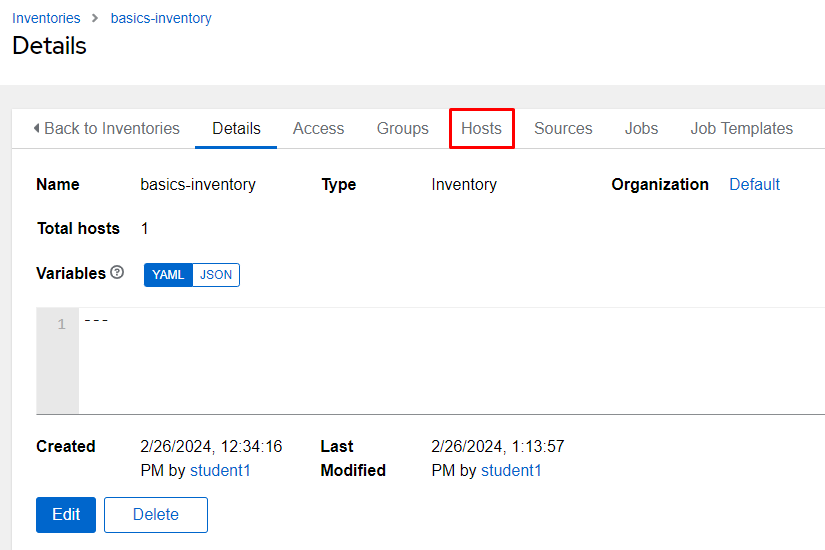Image resolution: width=825 pixels, height=550 pixels.
Task: Open student1 link in the Created field
Action: pyautogui.click(x=220, y=470)
